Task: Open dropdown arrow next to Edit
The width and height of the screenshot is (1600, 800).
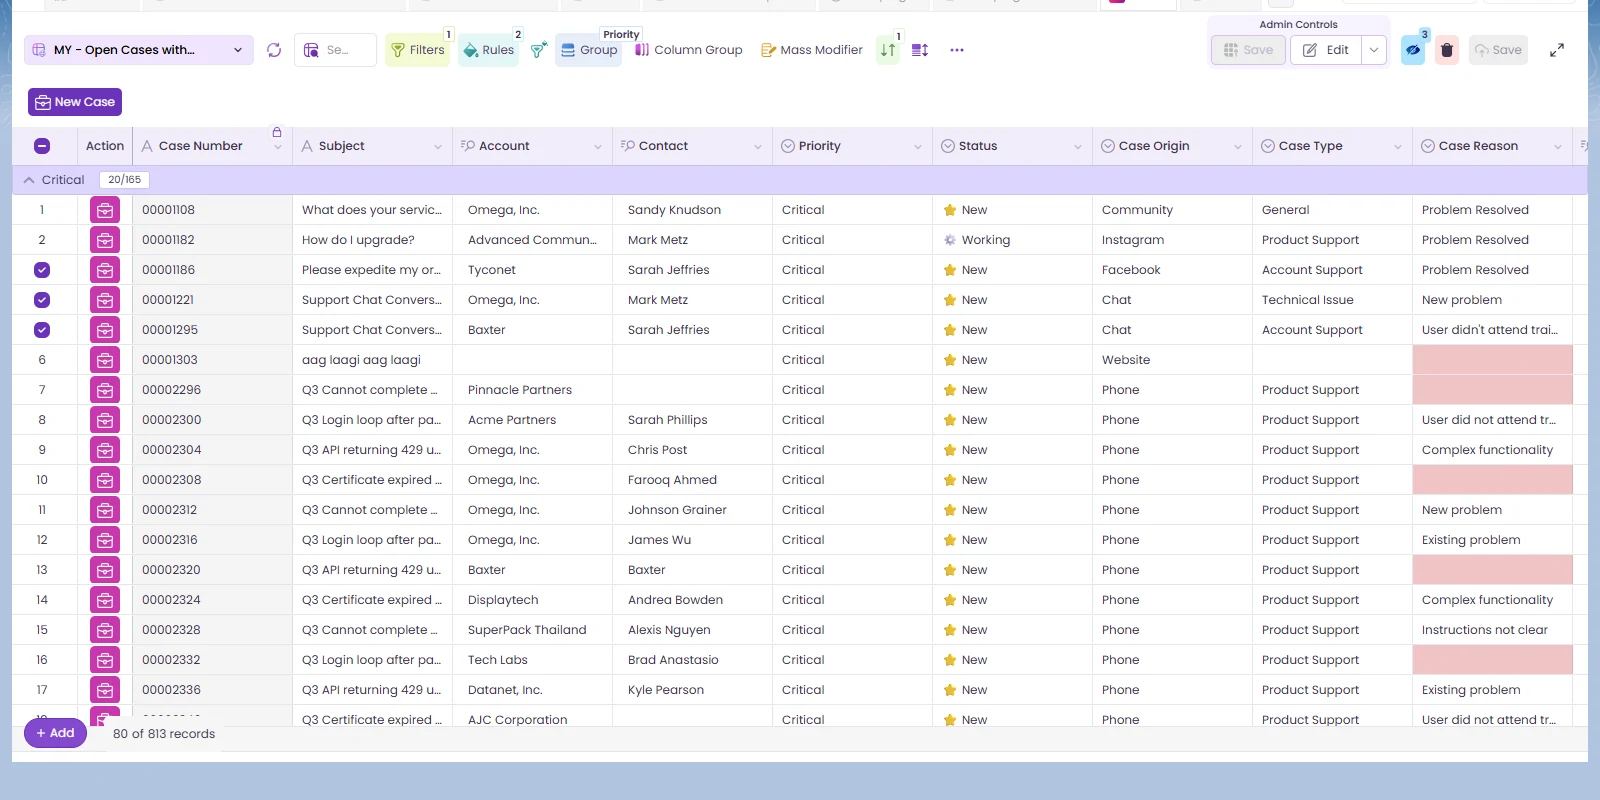Action: tap(1374, 50)
